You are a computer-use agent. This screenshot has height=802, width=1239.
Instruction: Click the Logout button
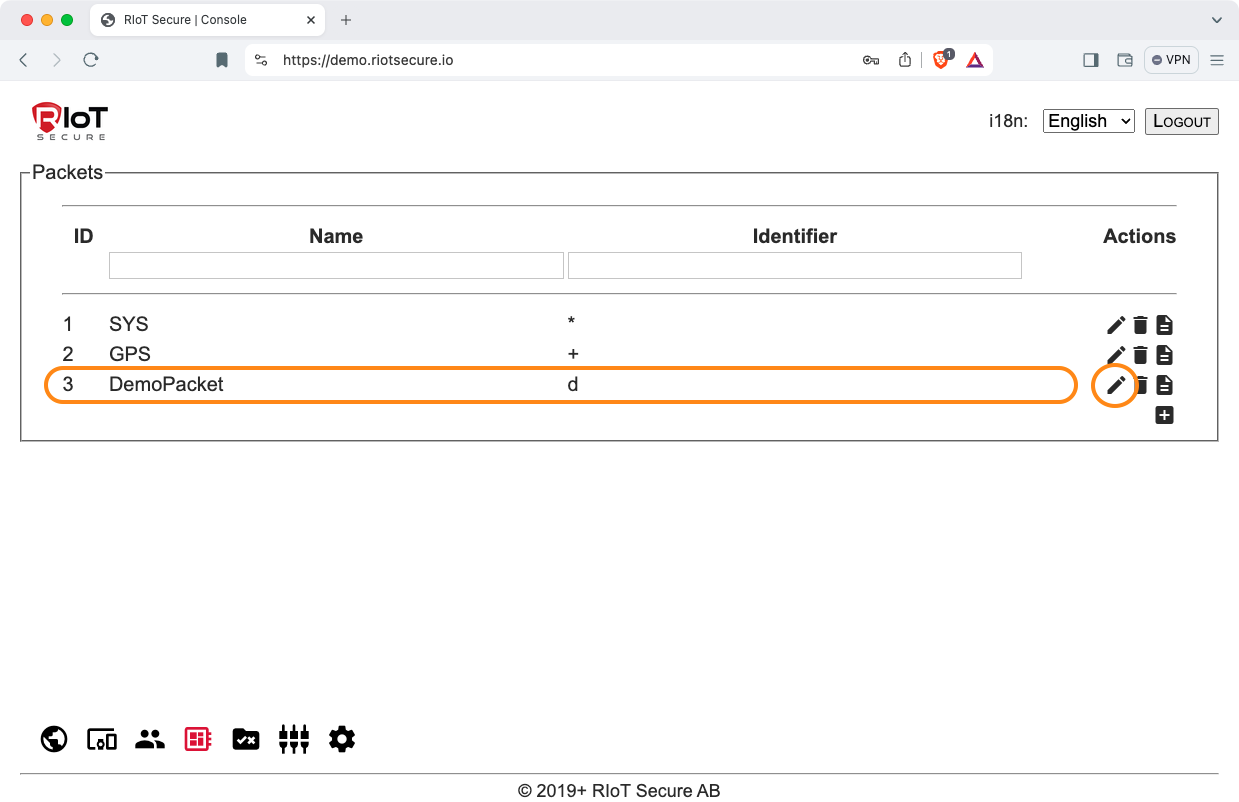tap(1181, 121)
